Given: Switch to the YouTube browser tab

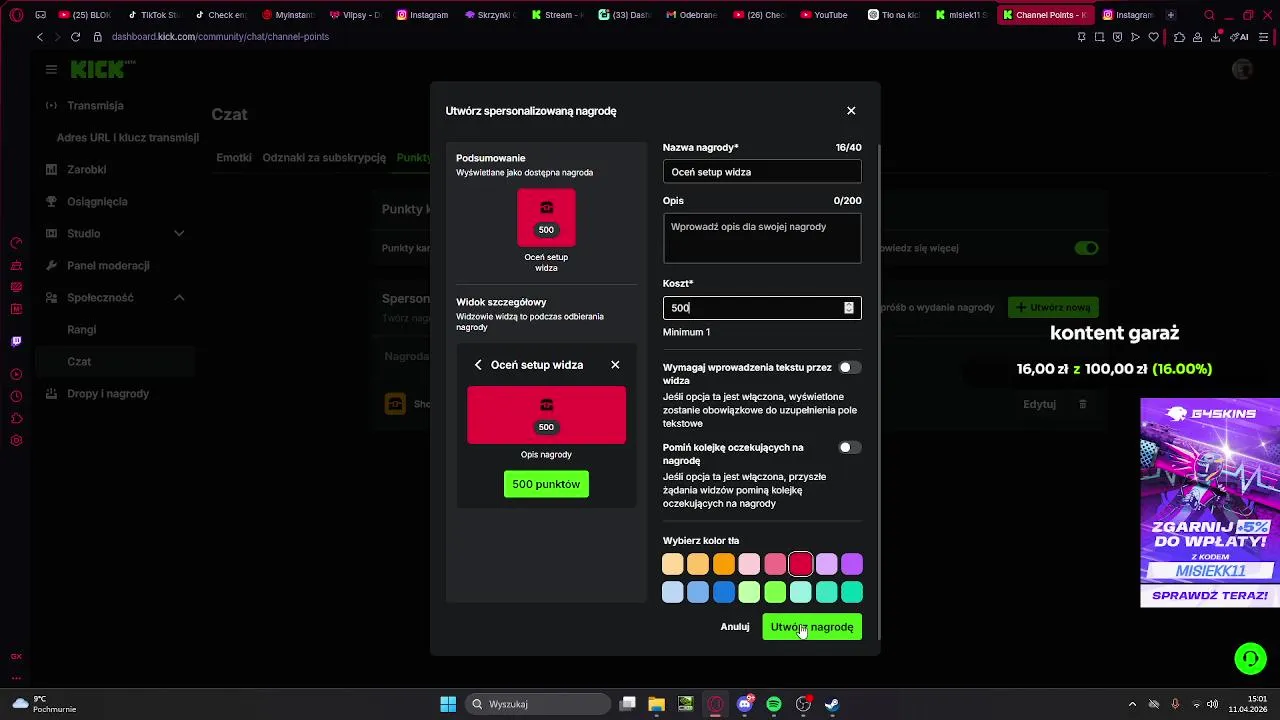Looking at the screenshot, I should point(823,15).
